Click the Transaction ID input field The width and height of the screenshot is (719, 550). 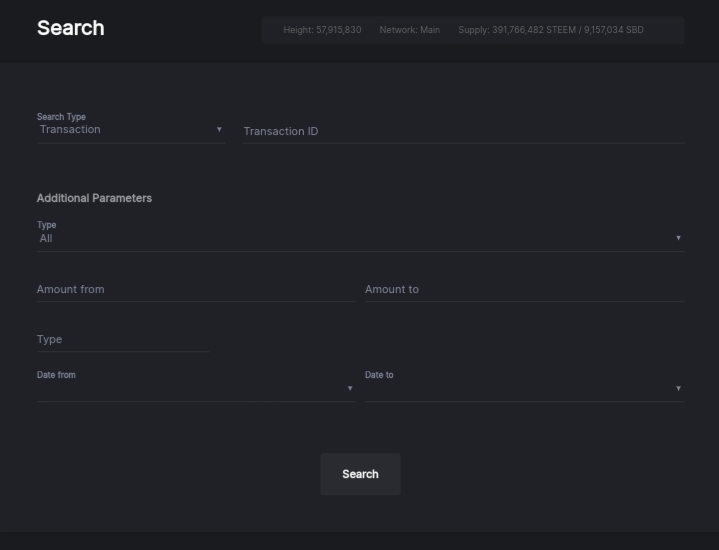pyautogui.click(x=464, y=131)
